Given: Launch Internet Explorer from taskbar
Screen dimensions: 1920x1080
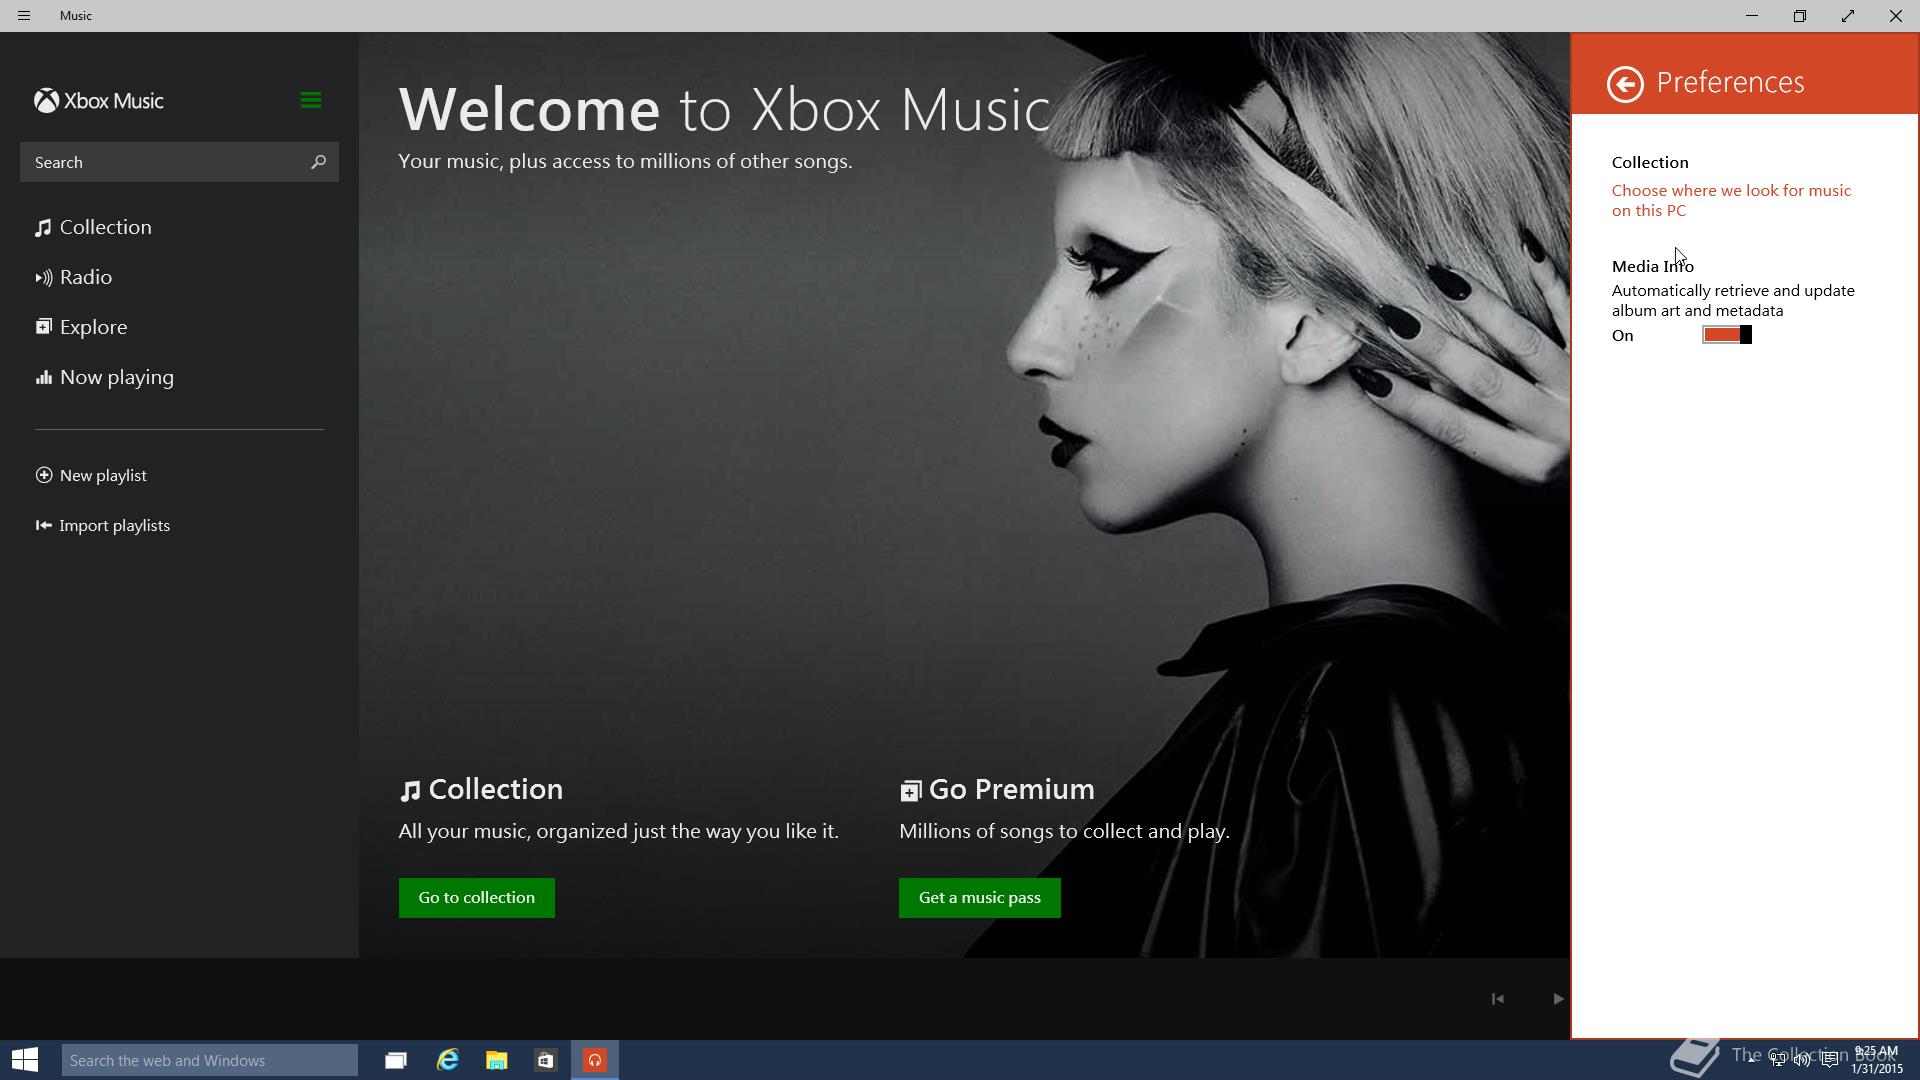Looking at the screenshot, I should click(x=447, y=1060).
